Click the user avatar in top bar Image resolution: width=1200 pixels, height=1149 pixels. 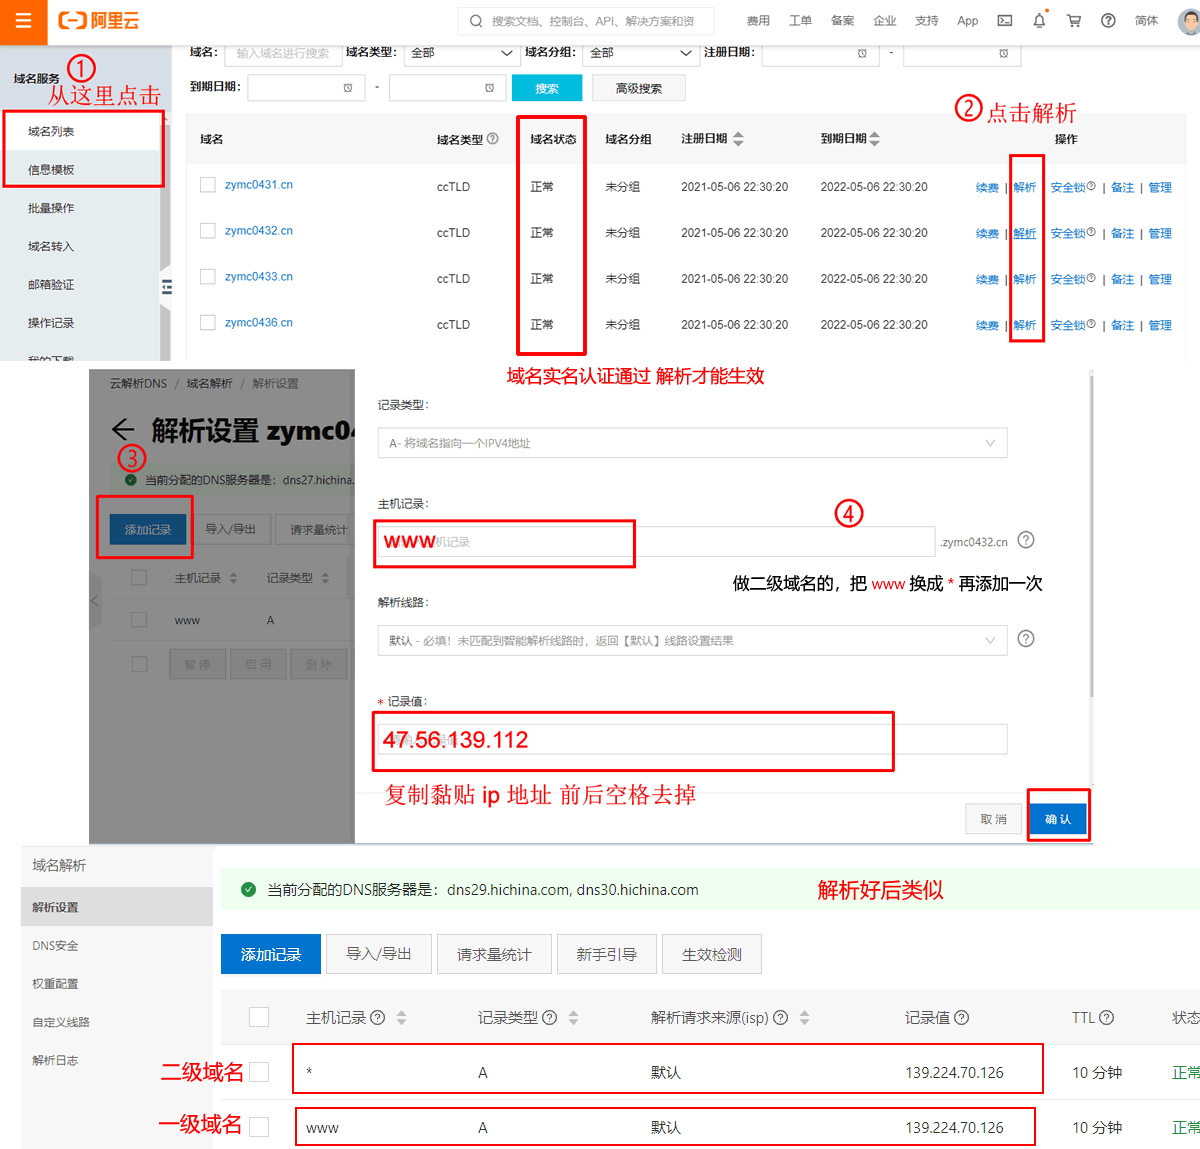[1189, 21]
